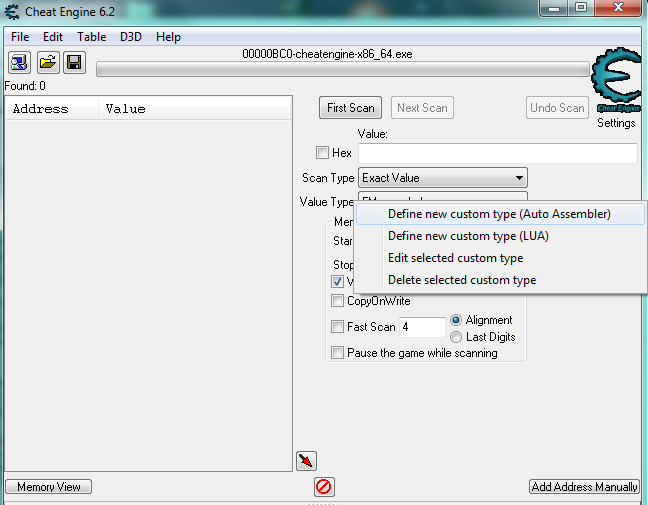Click the First Scan button
648x505 pixels.
click(350, 108)
